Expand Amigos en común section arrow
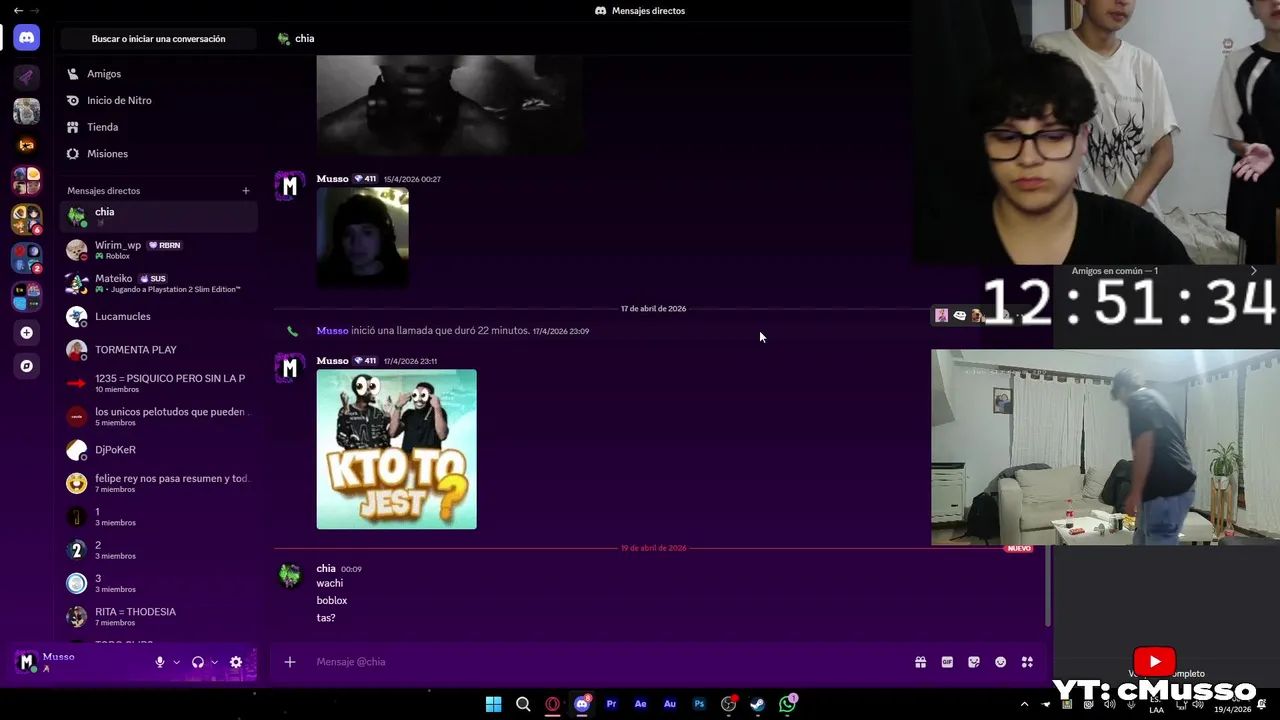The image size is (1280, 720). [1253, 271]
